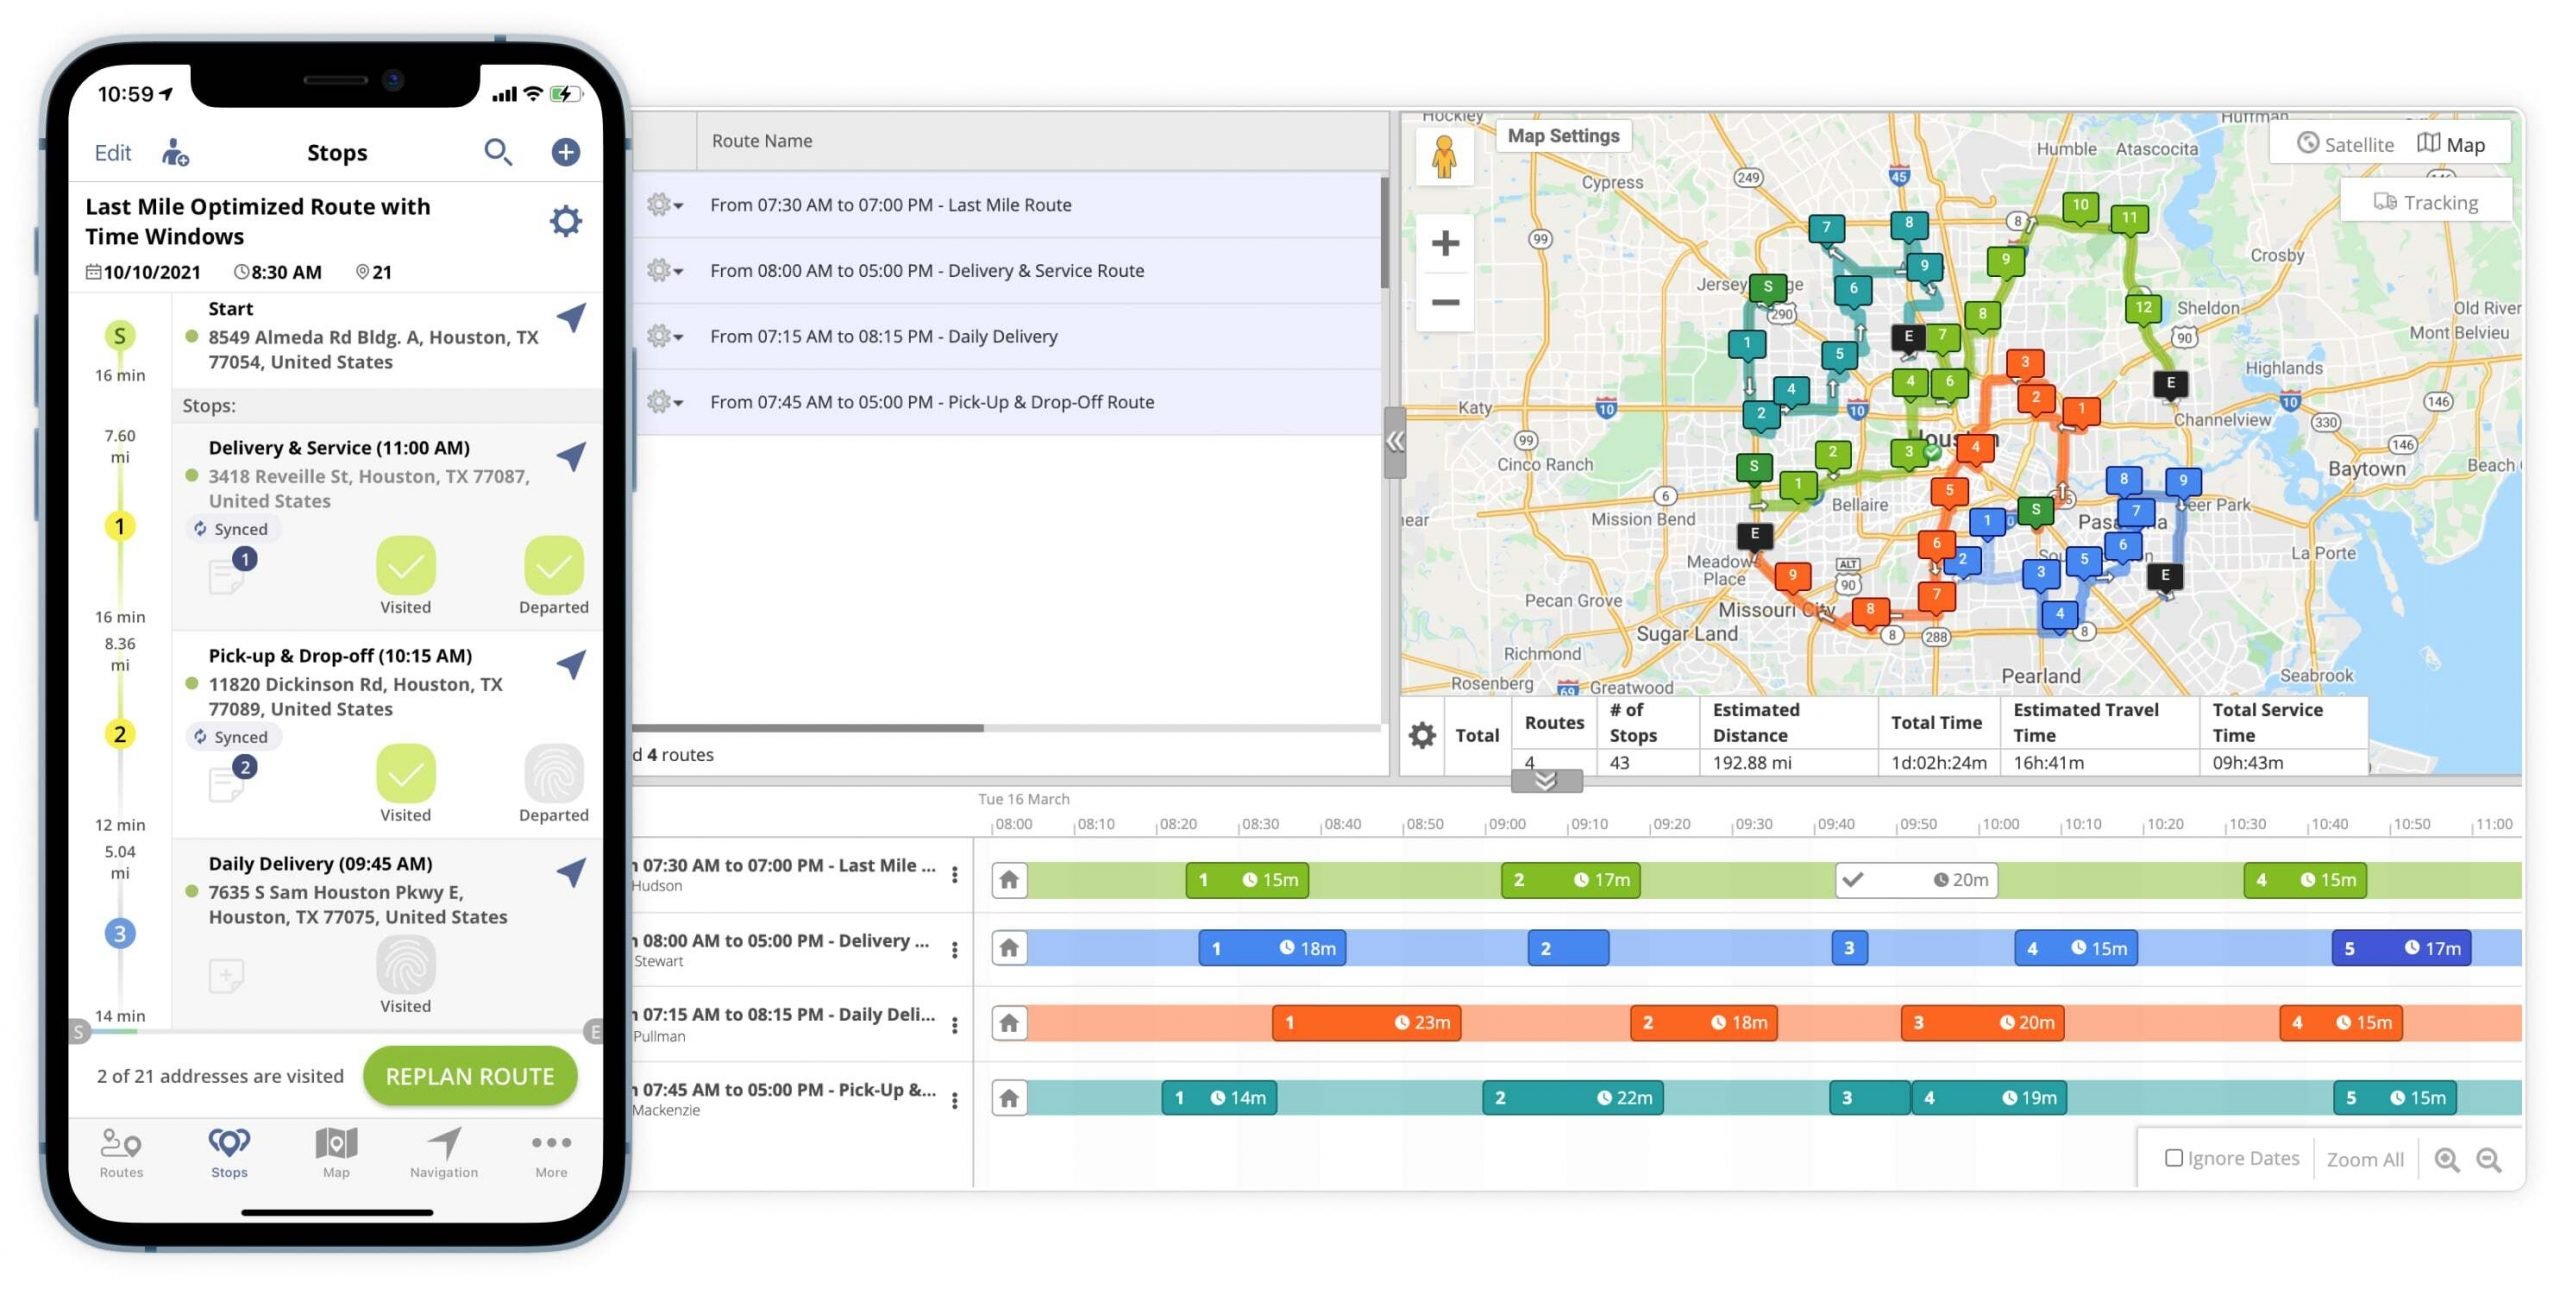Click the Stops icon in bottom toolbar

(230, 1150)
